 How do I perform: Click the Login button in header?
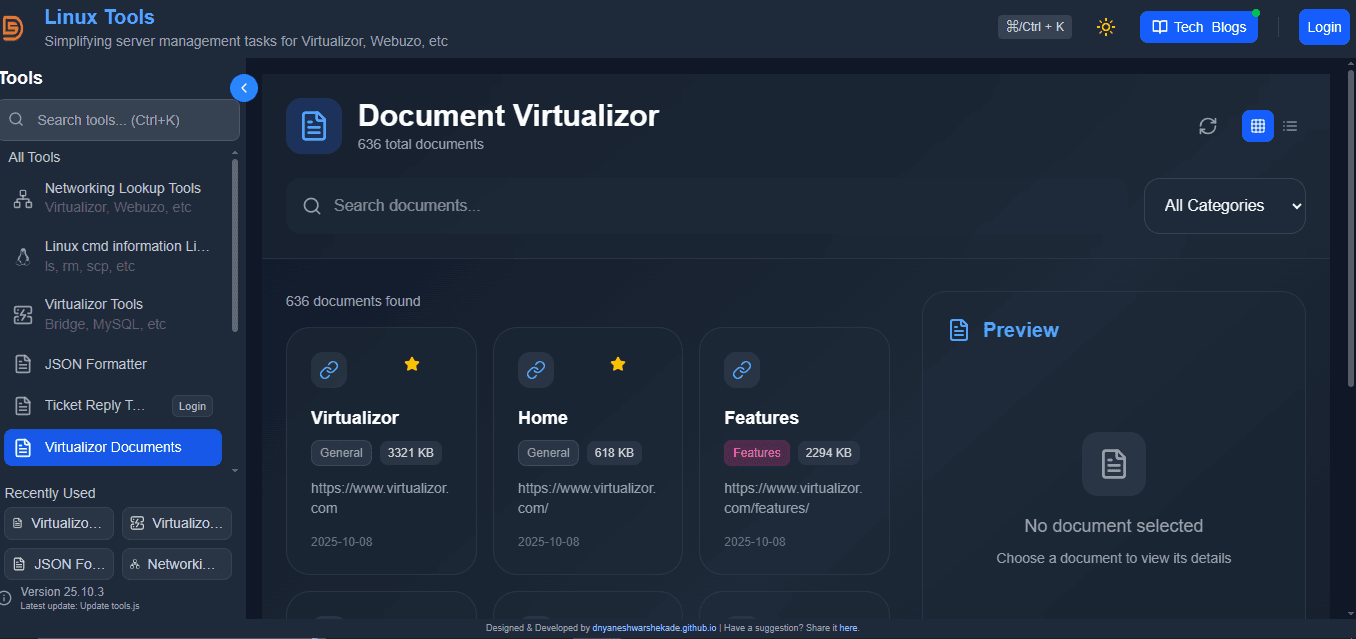(1324, 27)
